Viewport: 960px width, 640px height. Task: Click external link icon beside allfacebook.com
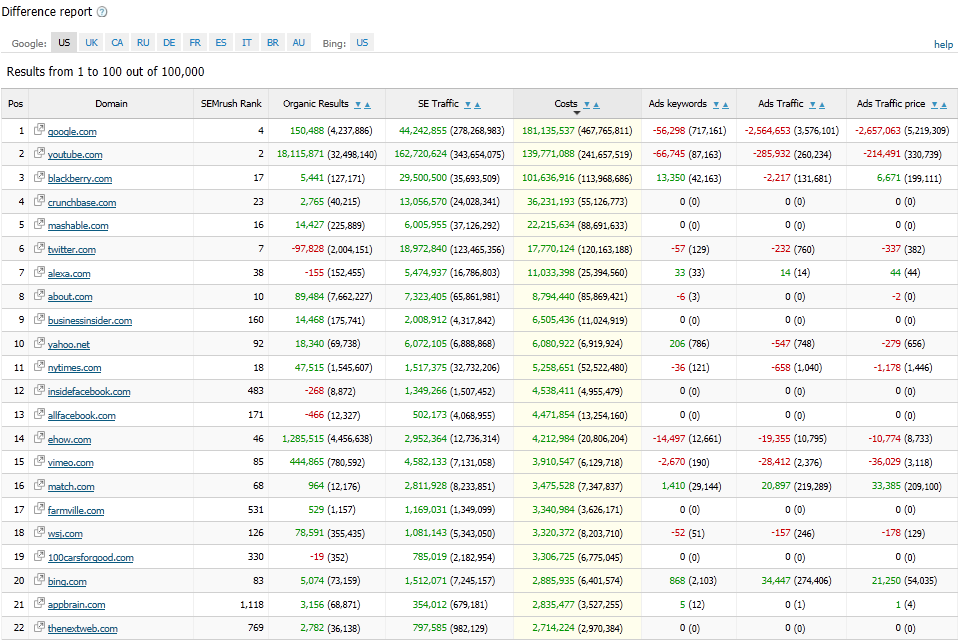pos(39,413)
